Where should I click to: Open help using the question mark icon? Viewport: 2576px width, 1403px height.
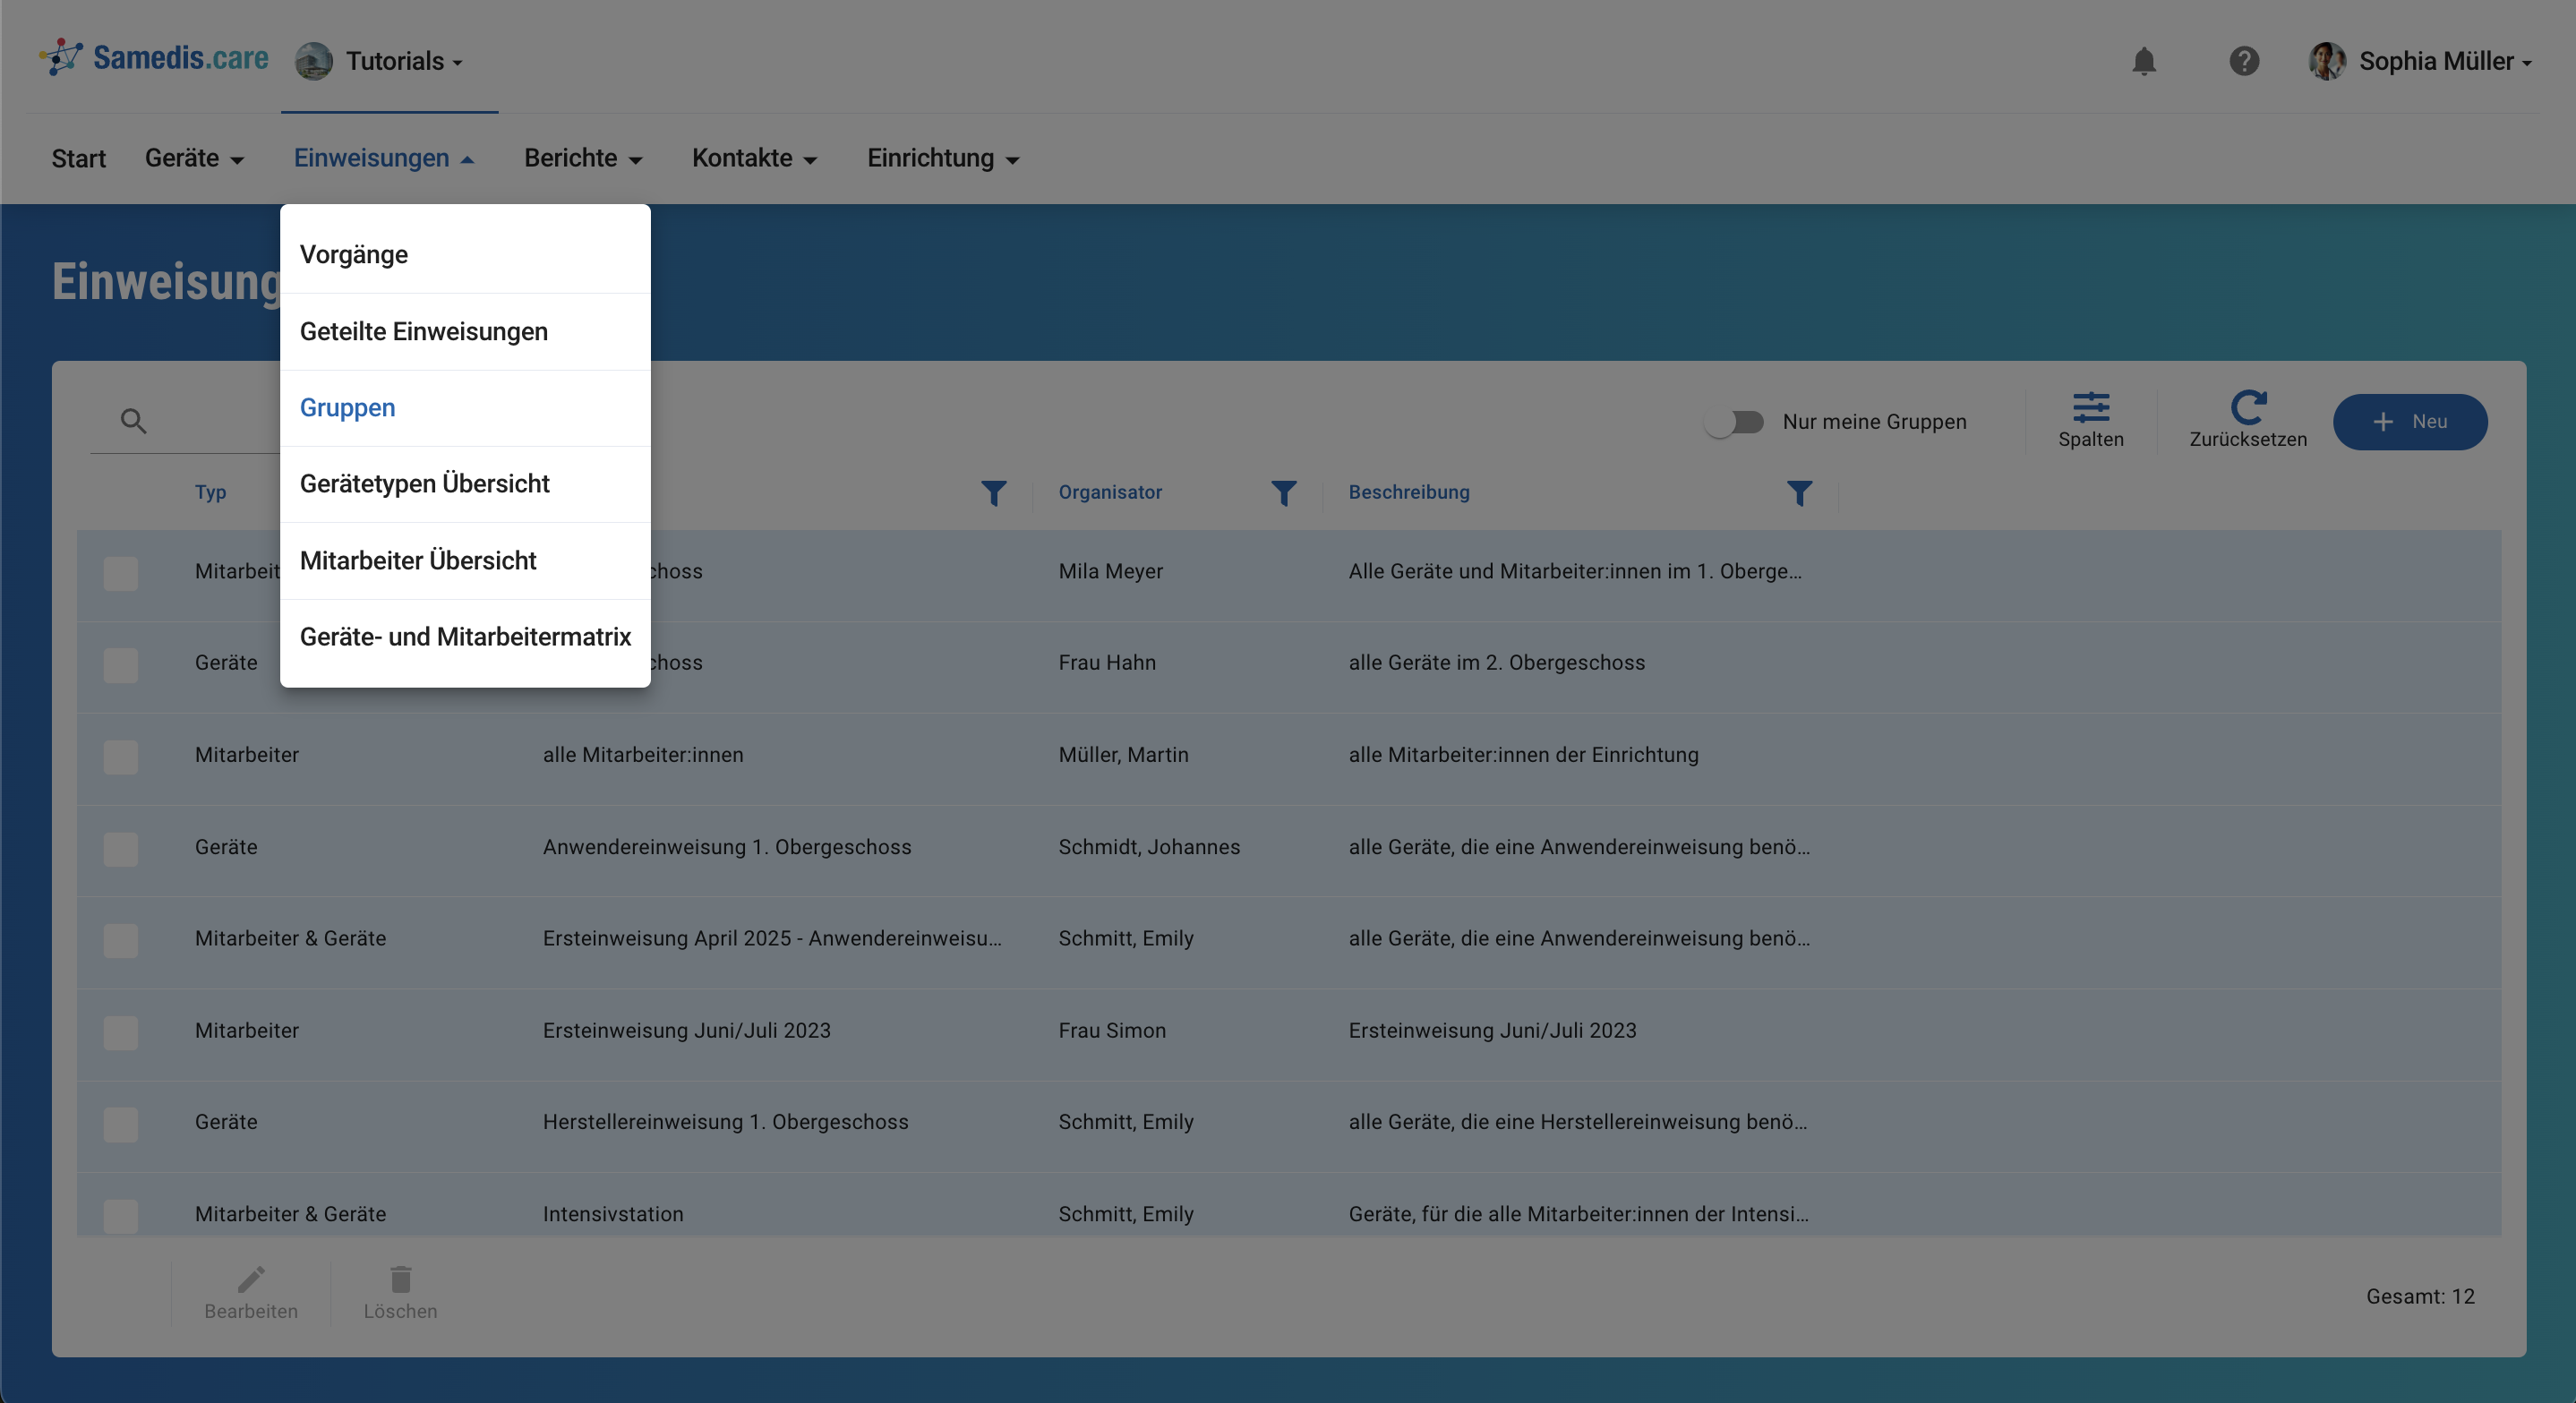click(x=2244, y=62)
